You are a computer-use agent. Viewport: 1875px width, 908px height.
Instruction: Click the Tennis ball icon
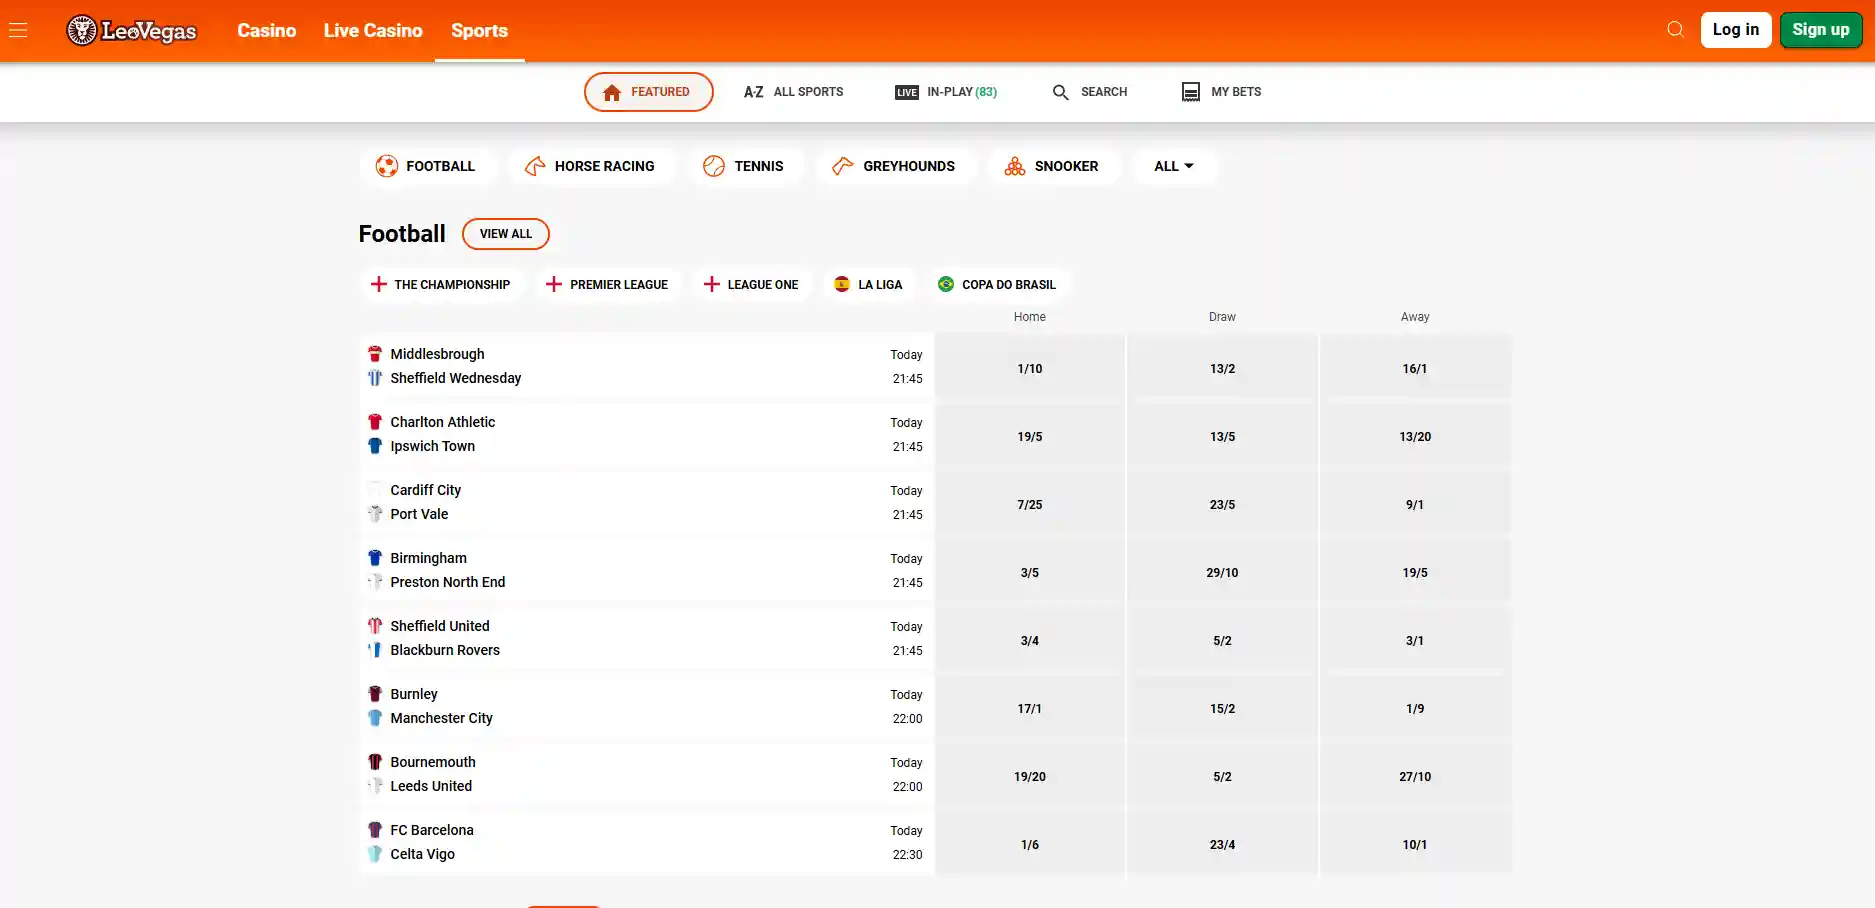pos(713,166)
